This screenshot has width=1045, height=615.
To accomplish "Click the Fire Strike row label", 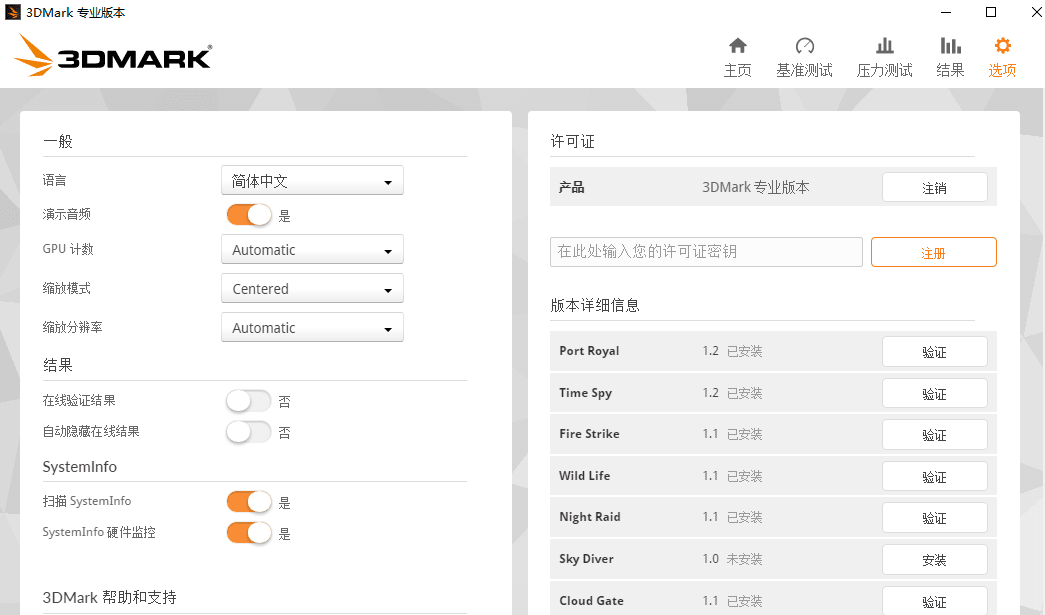I will (x=589, y=434).
